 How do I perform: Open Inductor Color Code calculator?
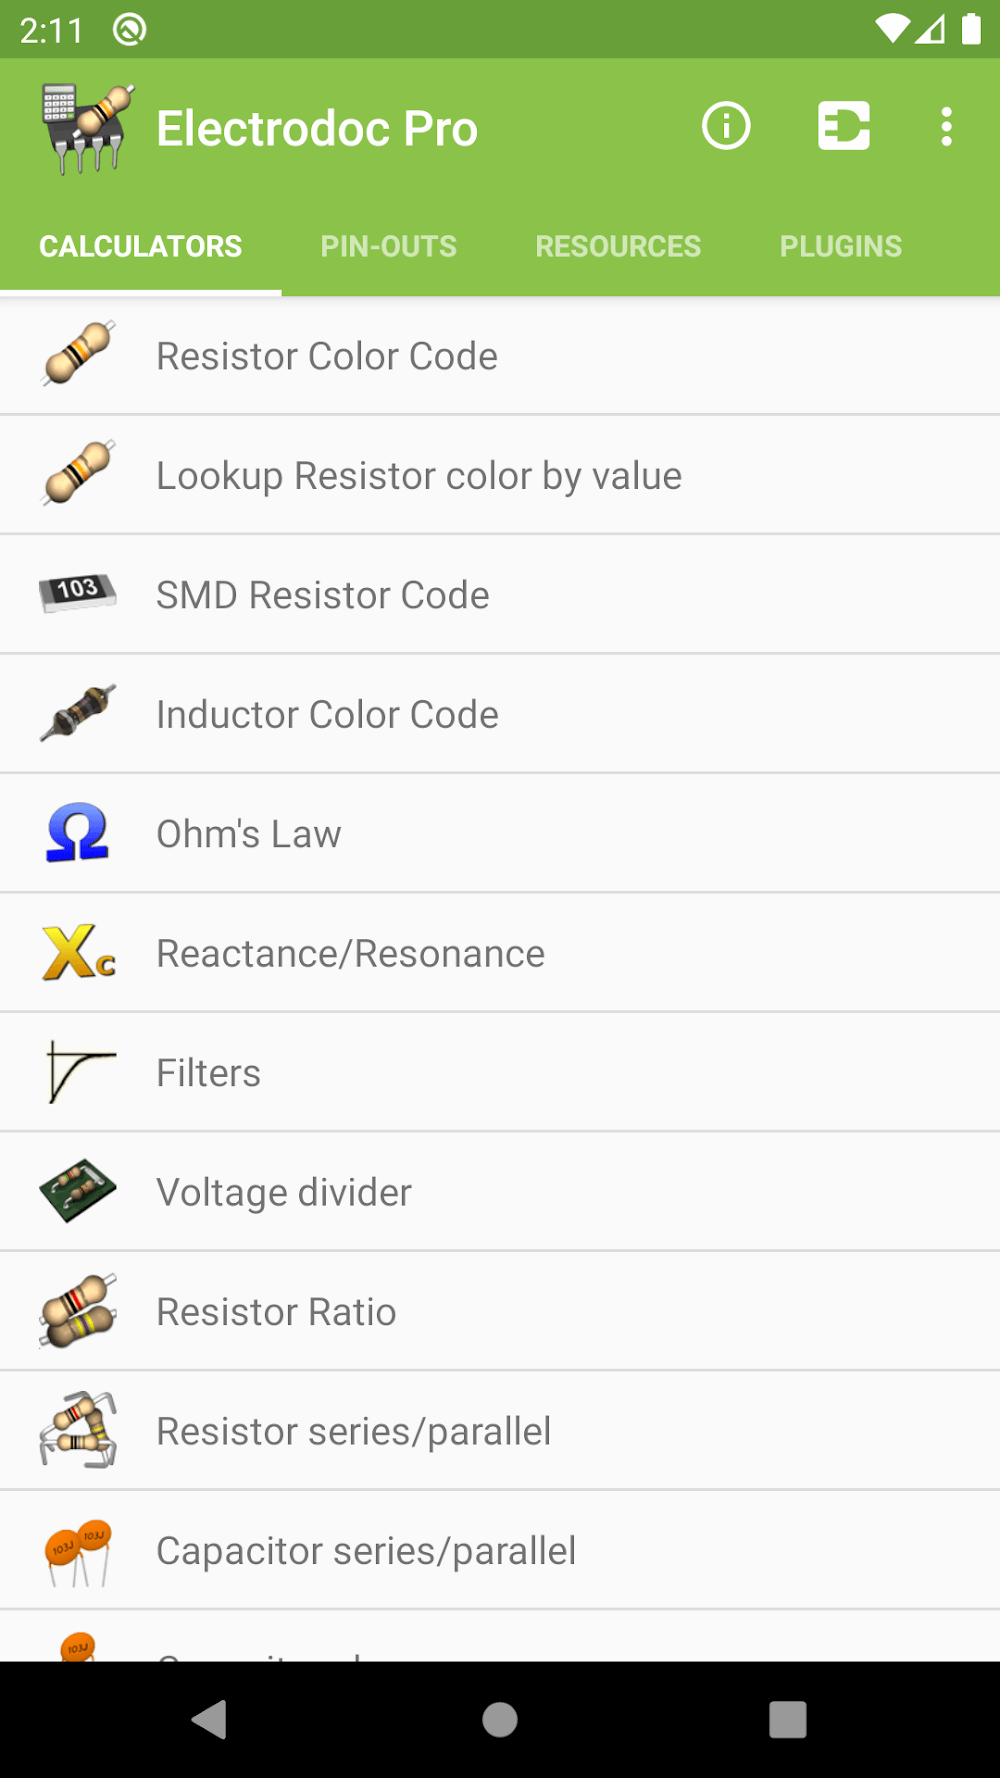(327, 715)
